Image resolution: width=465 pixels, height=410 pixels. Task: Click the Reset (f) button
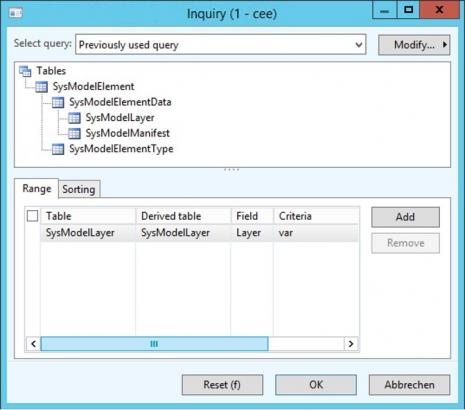[222, 385]
